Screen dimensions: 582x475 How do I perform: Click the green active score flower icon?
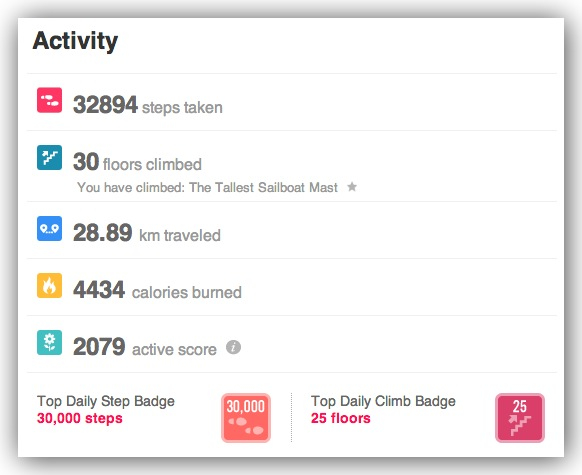point(49,343)
